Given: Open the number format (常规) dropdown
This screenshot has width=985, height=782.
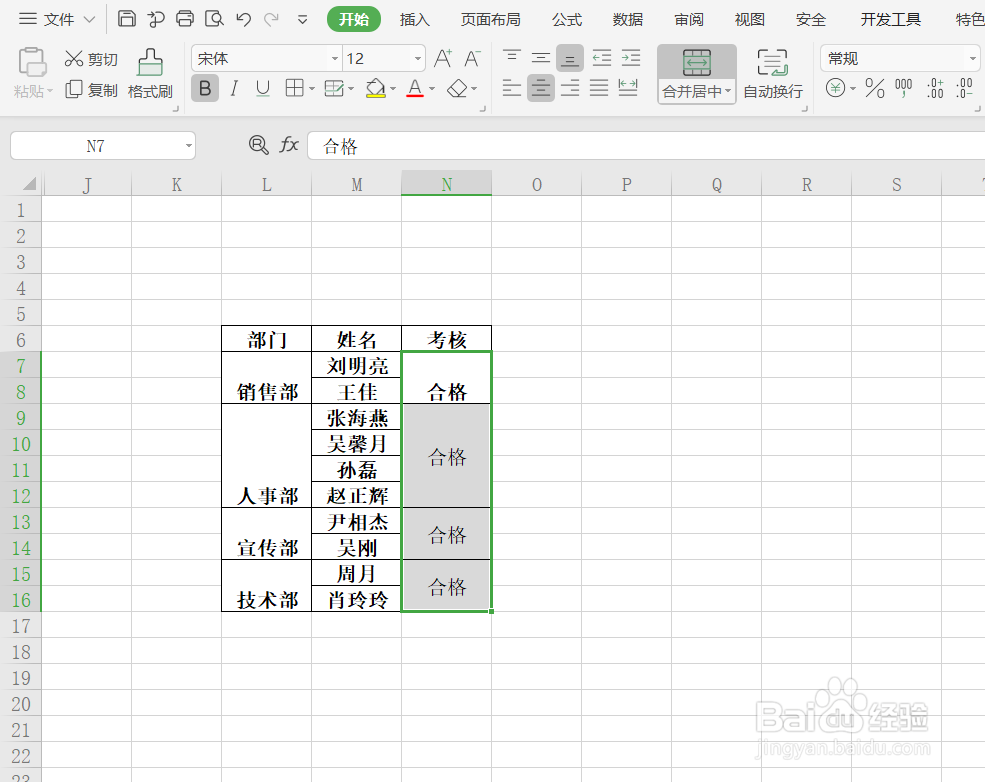Looking at the screenshot, I should pos(972,58).
